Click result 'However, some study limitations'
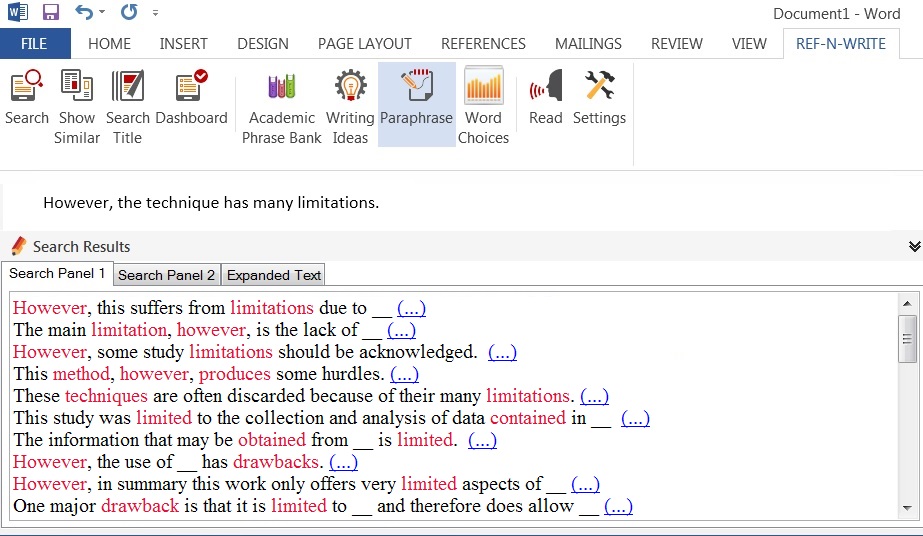The height and width of the screenshot is (536, 923). point(245,352)
